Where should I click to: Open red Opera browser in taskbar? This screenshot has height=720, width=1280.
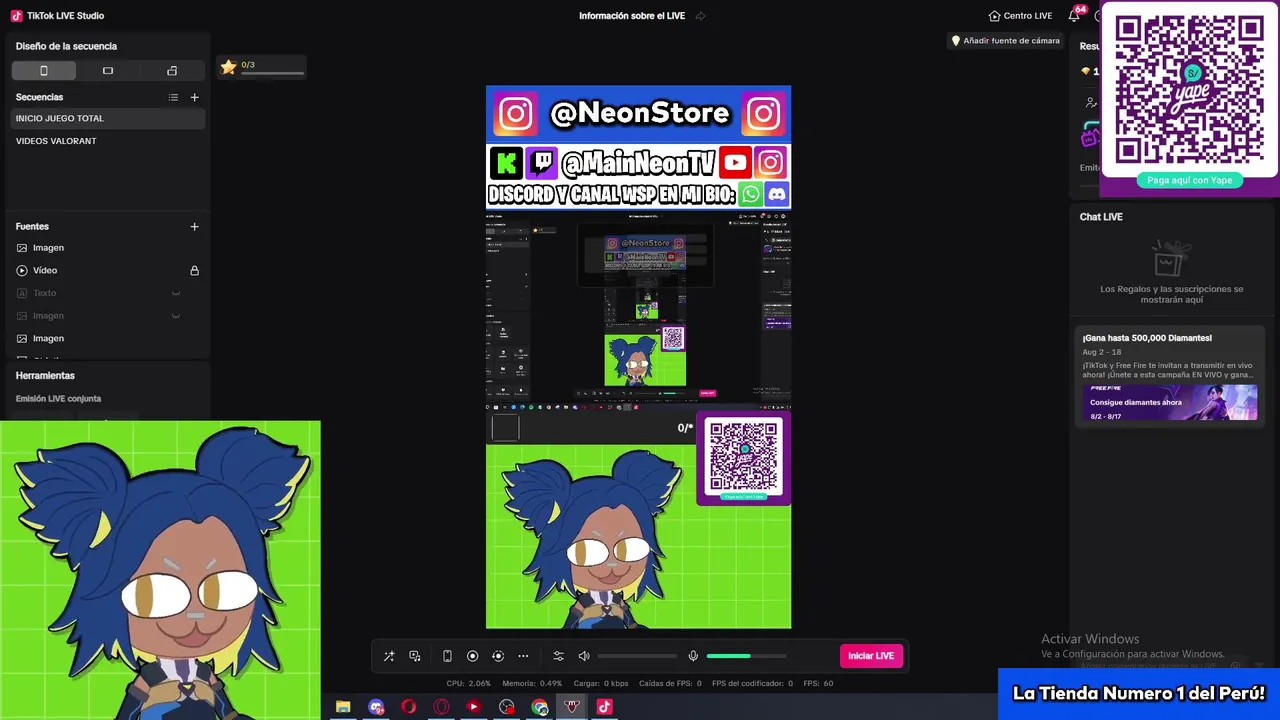[x=408, y=707]
